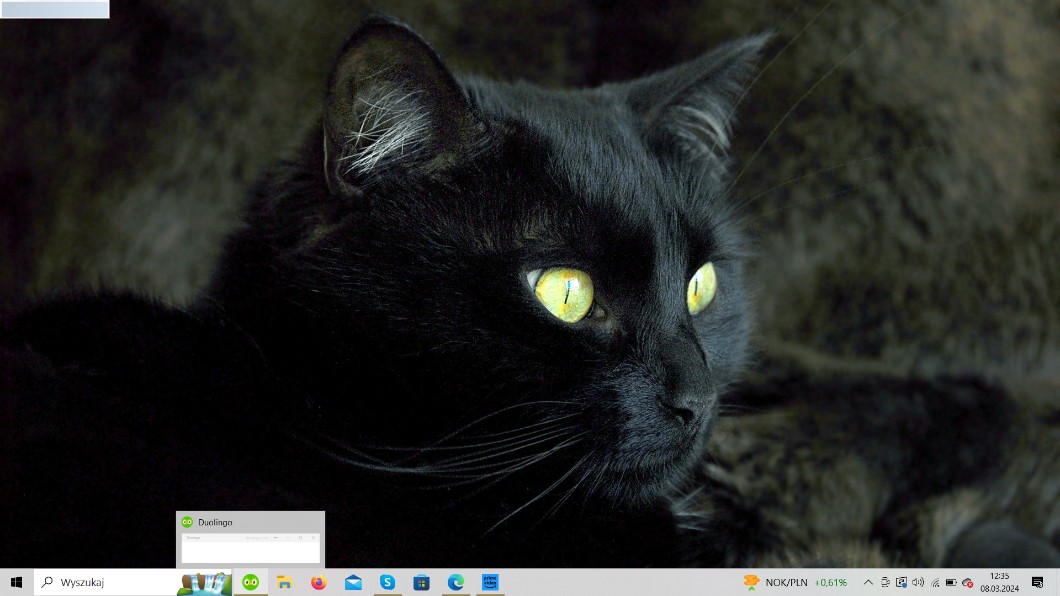This screenshot has width=1060, height=596.
Task: Open the clock and calendar flyout
Action: pyautogui.click(x=999, y=582)
